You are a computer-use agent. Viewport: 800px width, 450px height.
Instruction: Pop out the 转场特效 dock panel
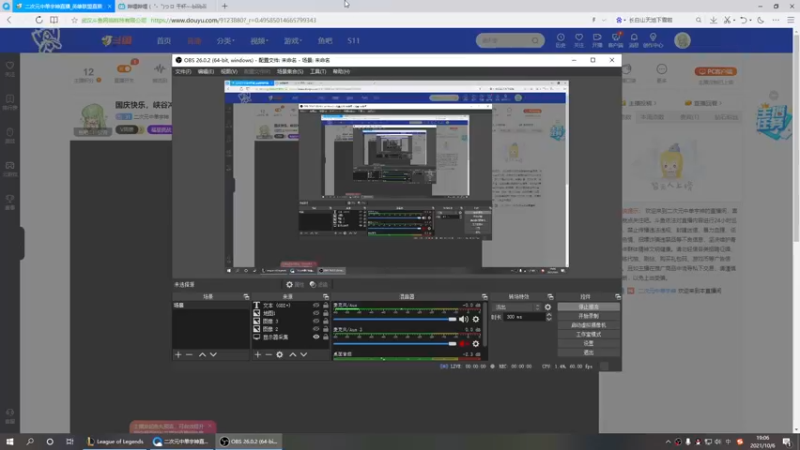[550, 296]
